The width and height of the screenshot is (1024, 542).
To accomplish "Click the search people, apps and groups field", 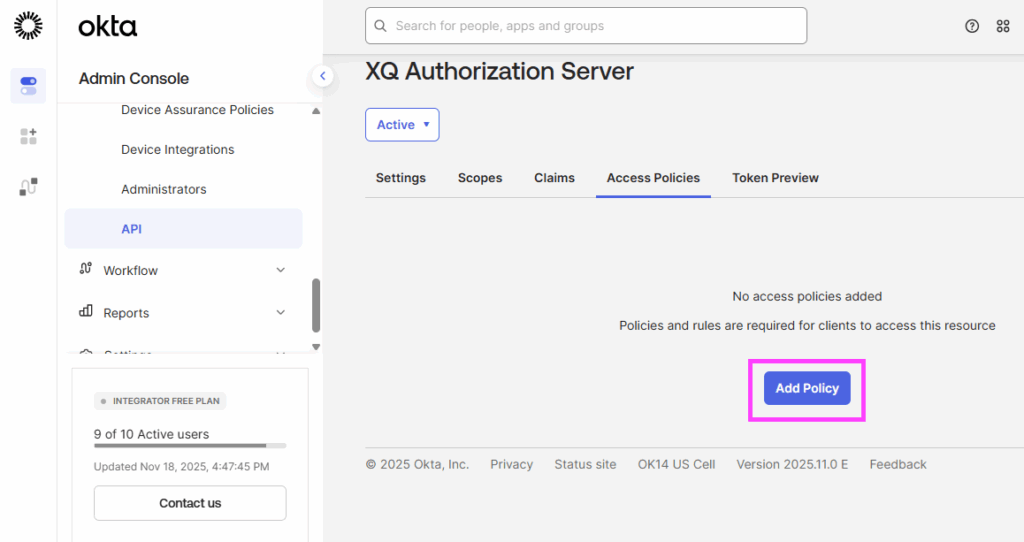I will tap(586, 26).
